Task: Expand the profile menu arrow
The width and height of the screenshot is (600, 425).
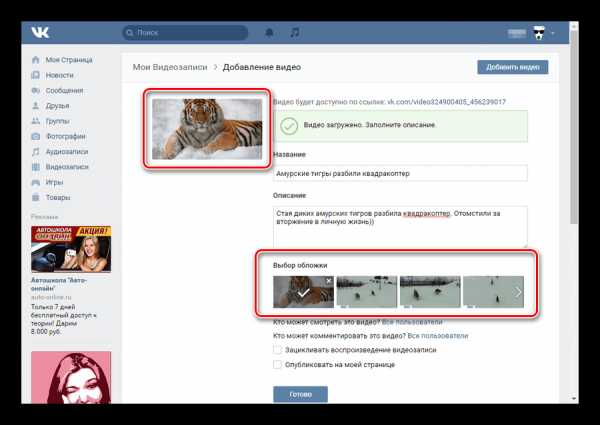Action: (553, 33)
